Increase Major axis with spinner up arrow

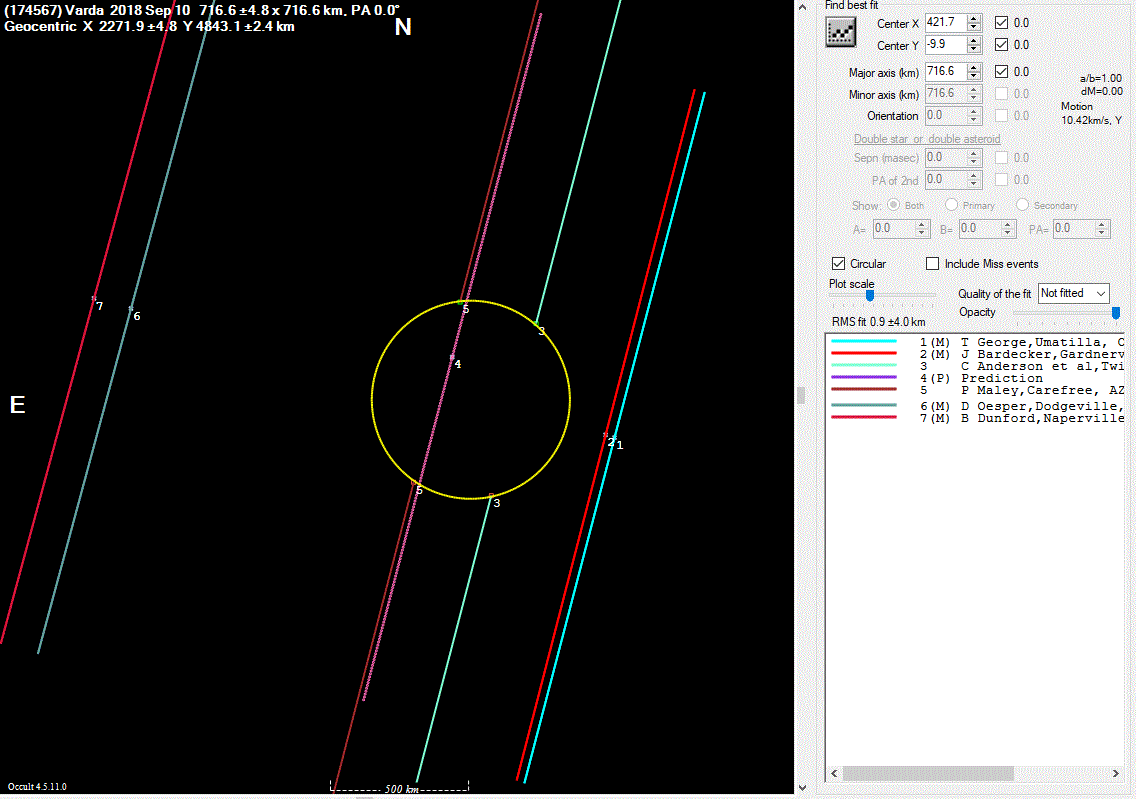click(x=974, y=67)
